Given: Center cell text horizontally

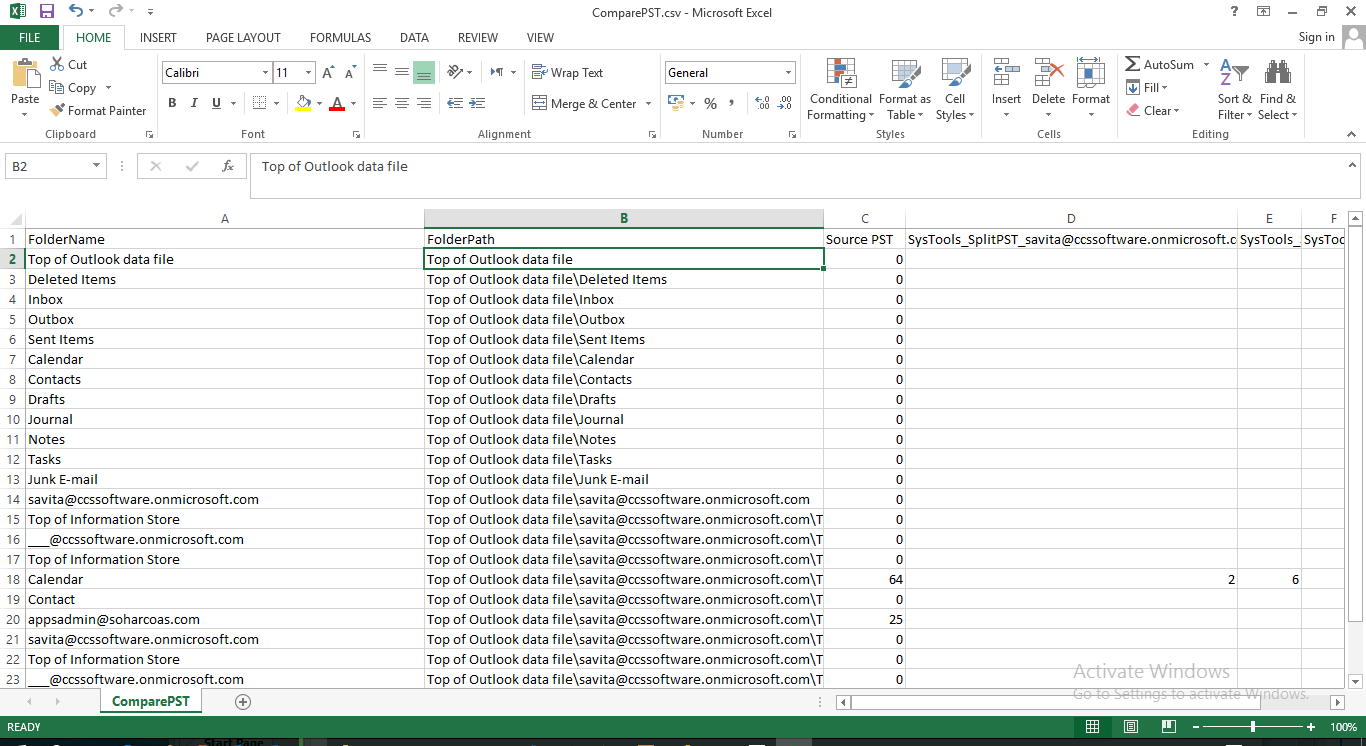Looking at the screenshot, I should [401, 103].
